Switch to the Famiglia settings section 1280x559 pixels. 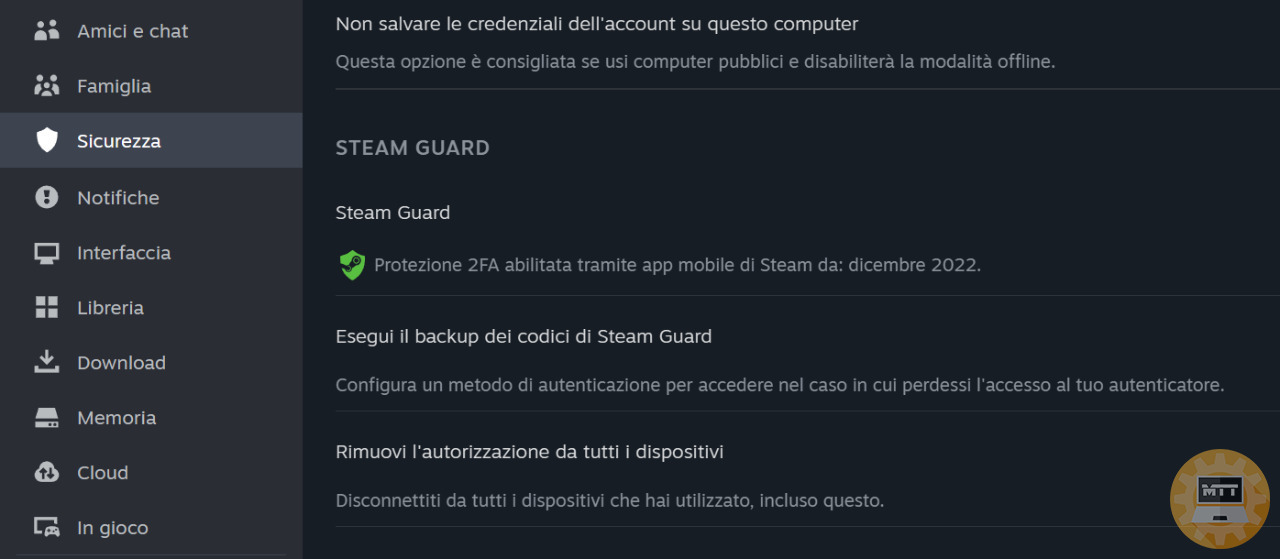tap(151, 86)
